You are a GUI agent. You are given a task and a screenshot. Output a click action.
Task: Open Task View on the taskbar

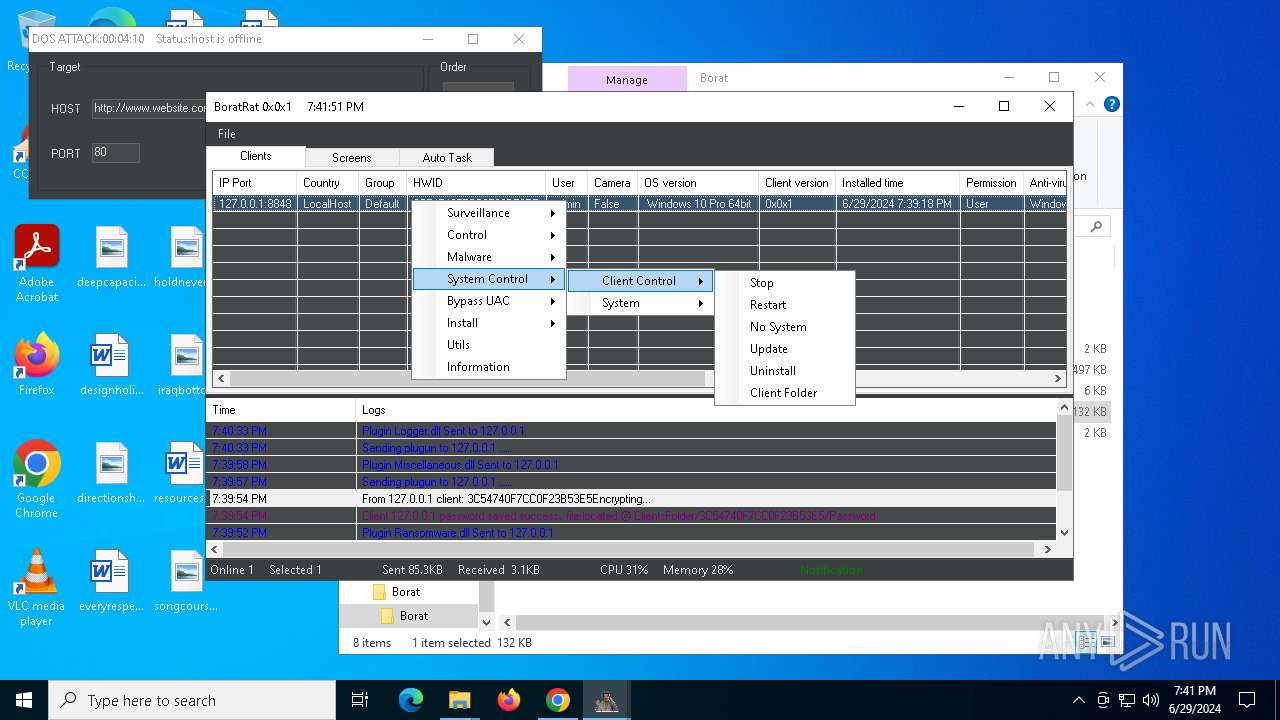360,700
